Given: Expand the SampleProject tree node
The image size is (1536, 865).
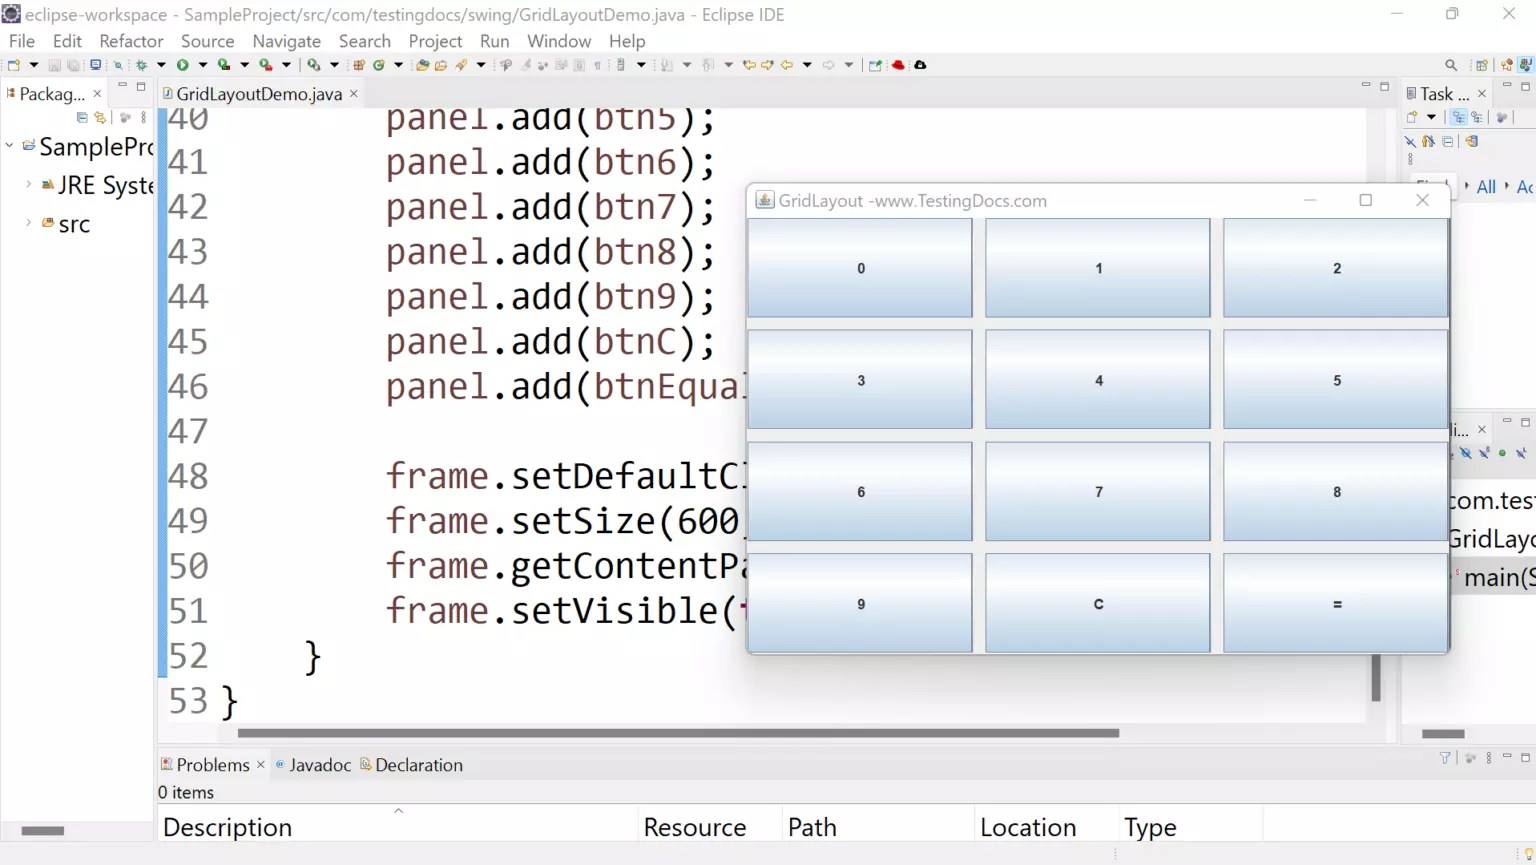Looking at the screenshot, I should click(x=10, y=146).
